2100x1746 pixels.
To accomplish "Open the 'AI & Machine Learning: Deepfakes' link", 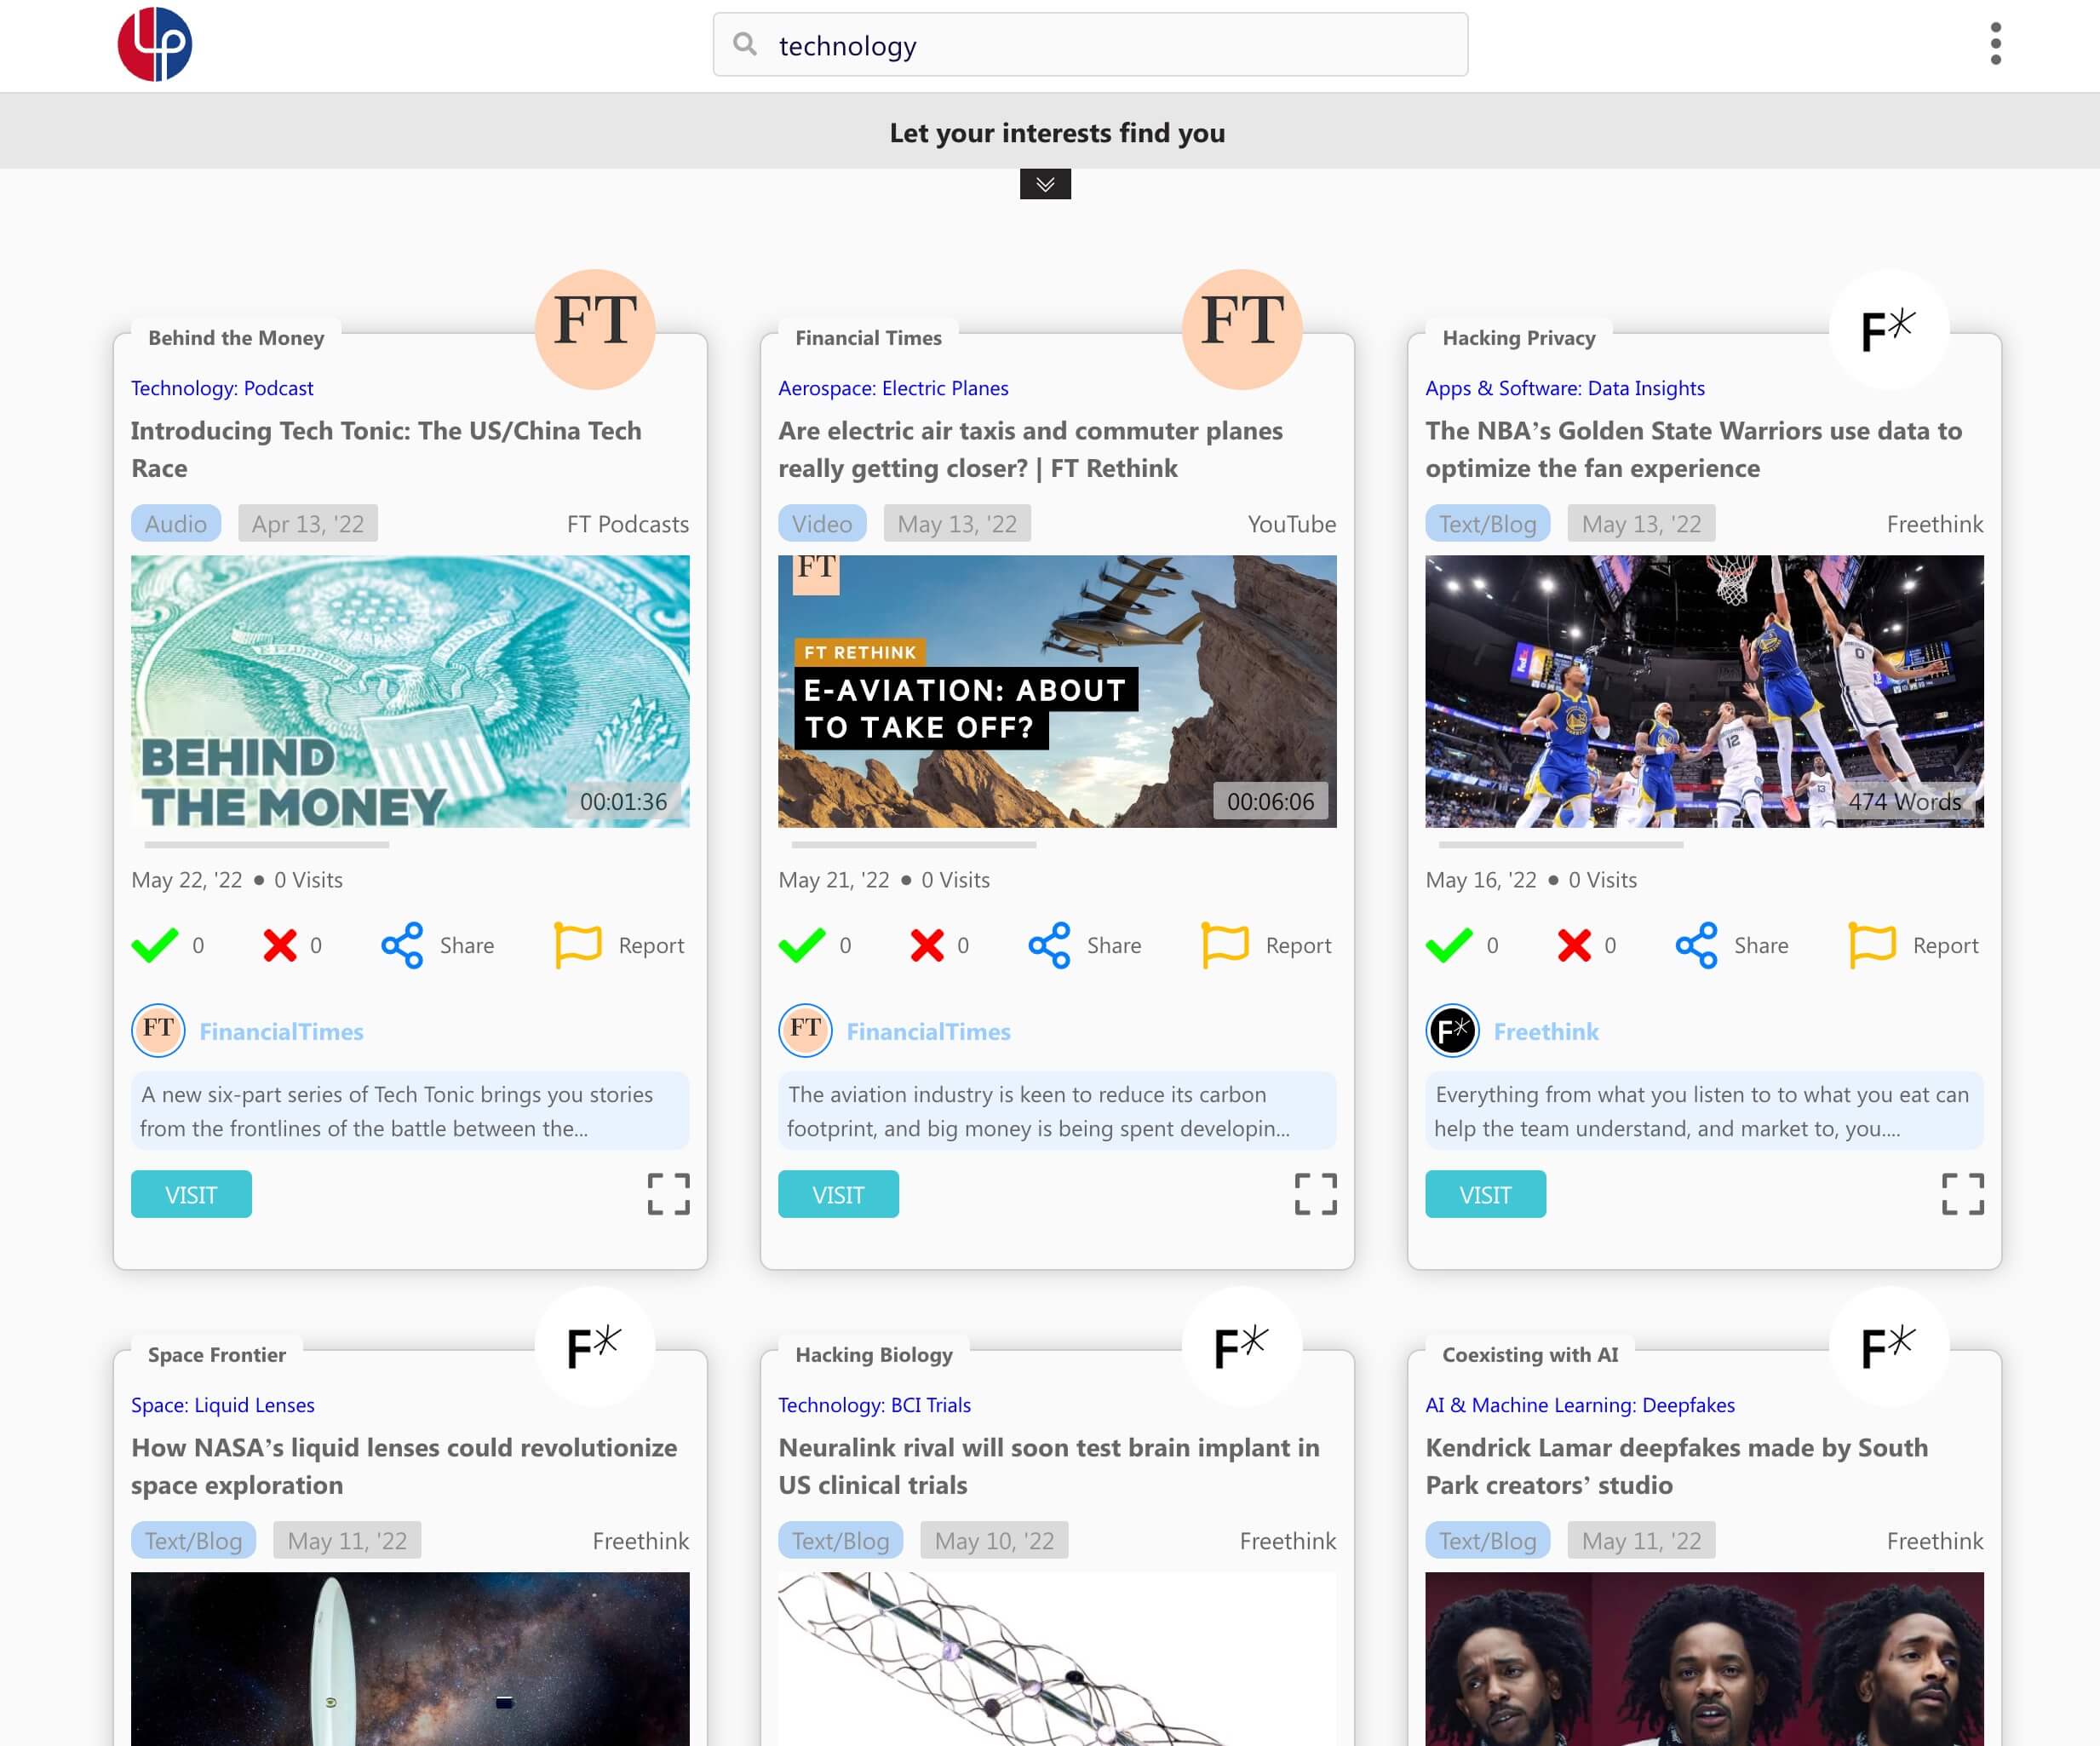I will pyautogui.click(x=1580, y=1404).
